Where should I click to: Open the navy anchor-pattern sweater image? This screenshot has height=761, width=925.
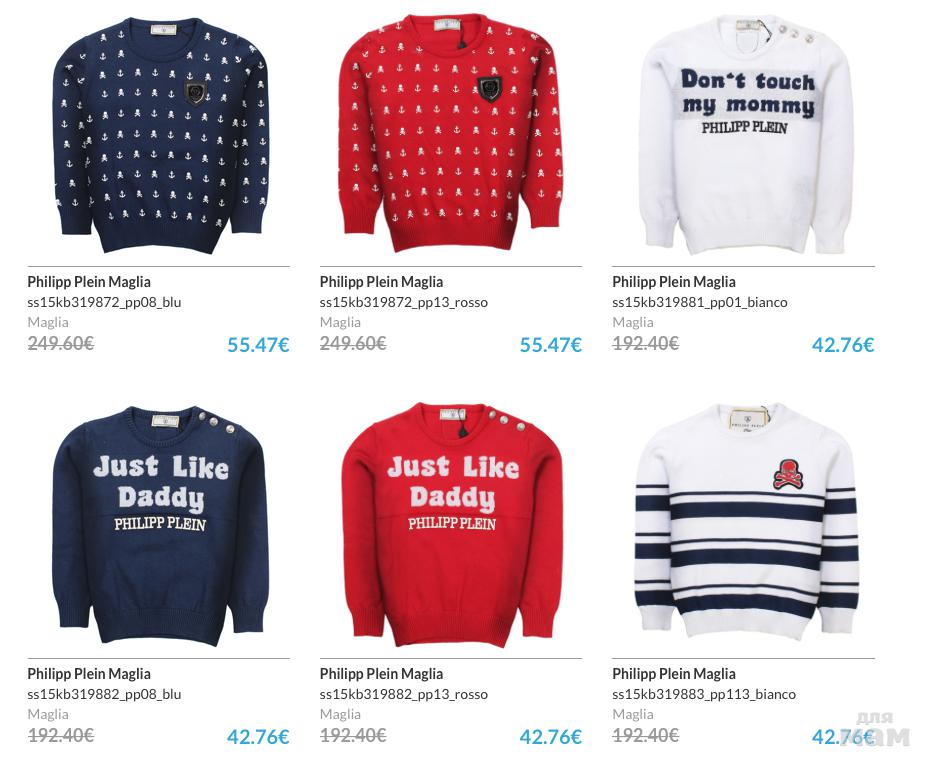[160, 136]
